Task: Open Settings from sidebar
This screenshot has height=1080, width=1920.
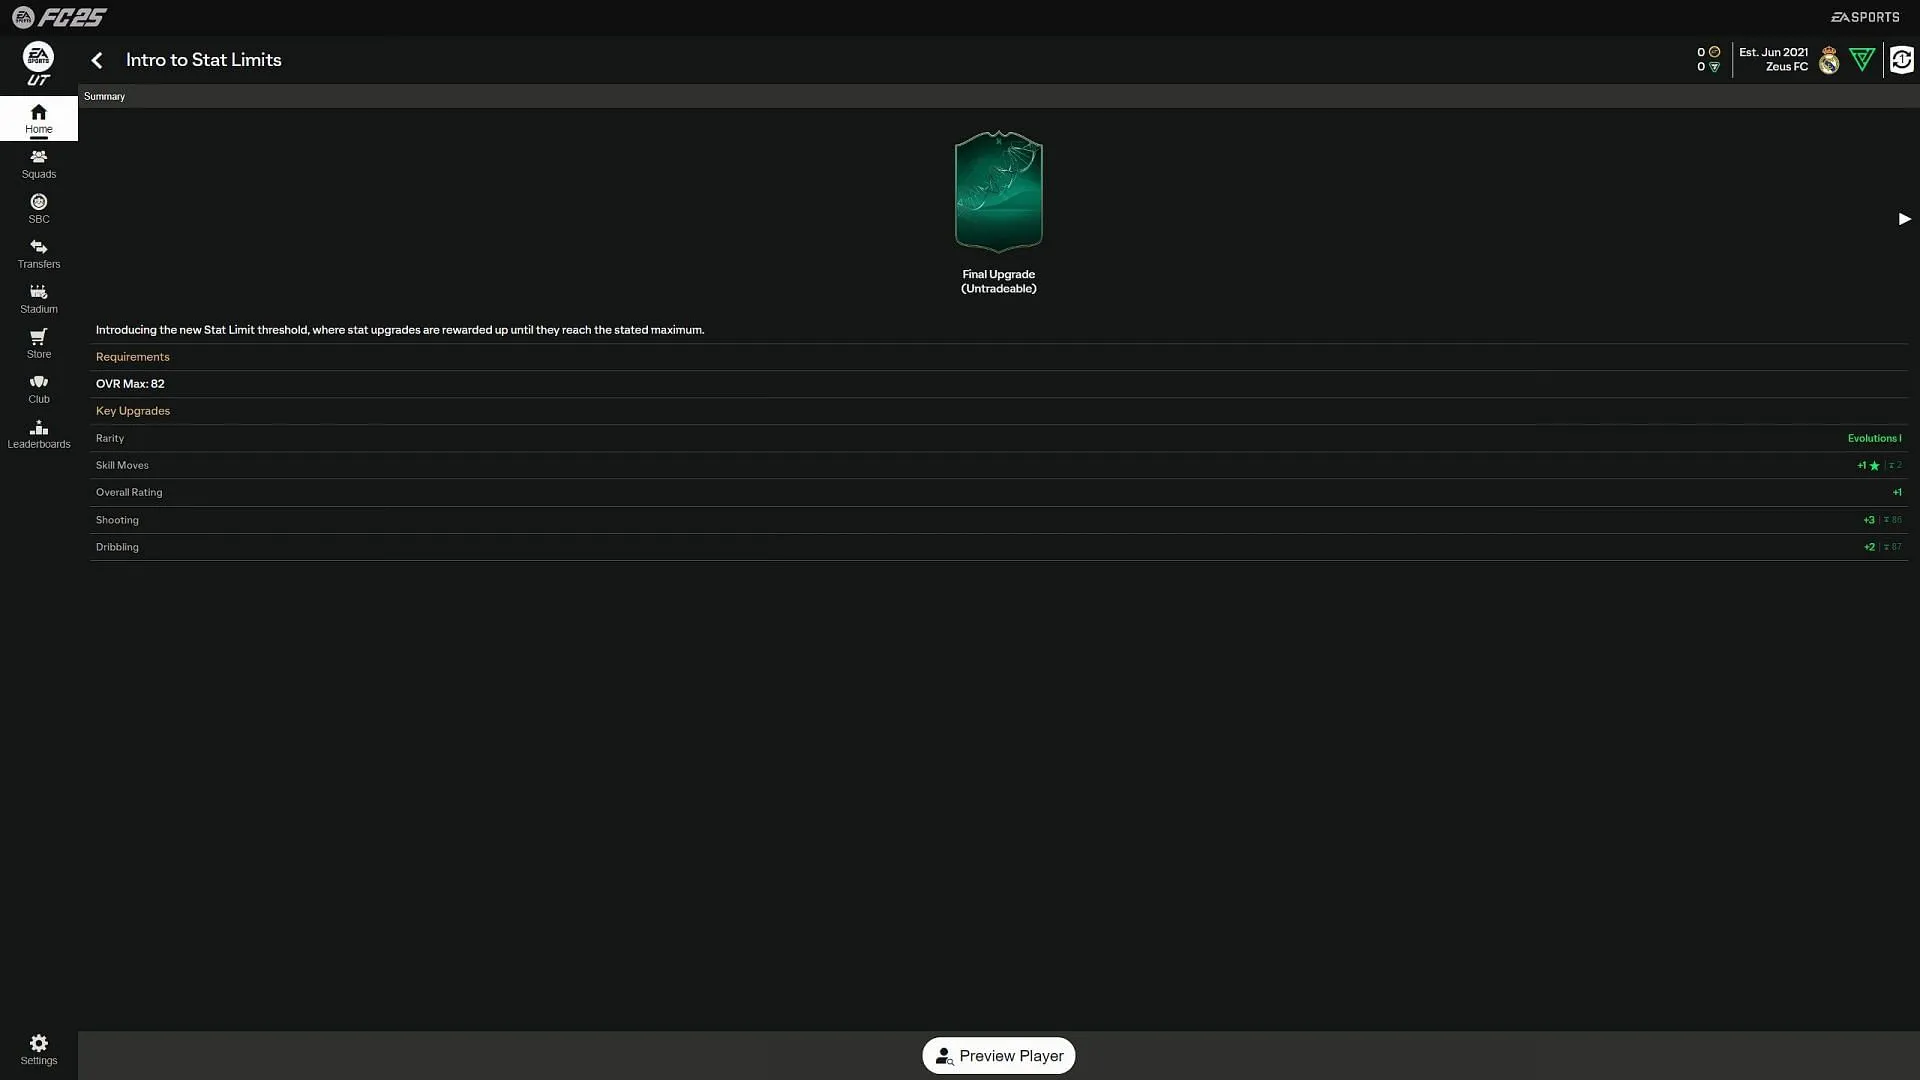Action: tap(38, 1048)
